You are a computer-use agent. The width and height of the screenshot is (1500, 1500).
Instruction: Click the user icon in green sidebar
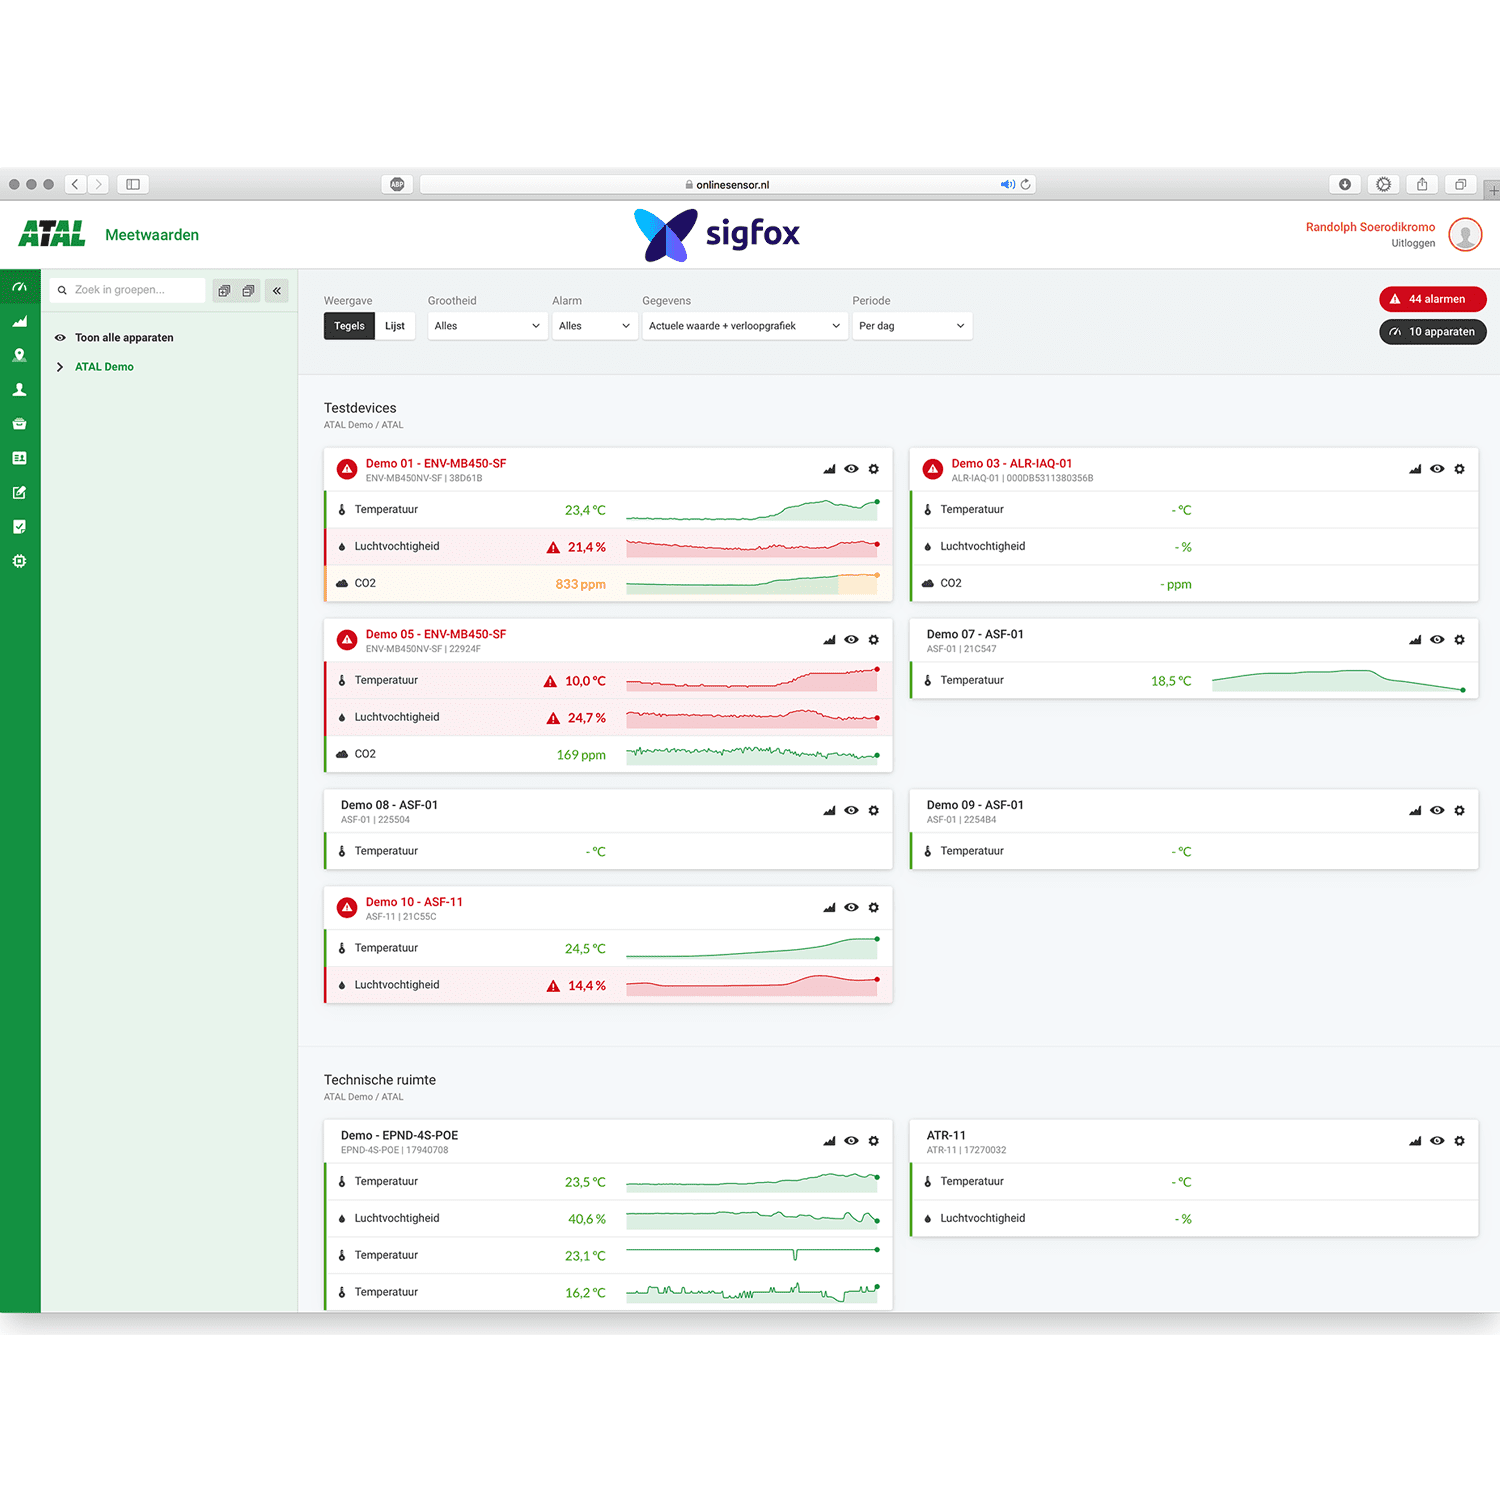coord(19,390)
